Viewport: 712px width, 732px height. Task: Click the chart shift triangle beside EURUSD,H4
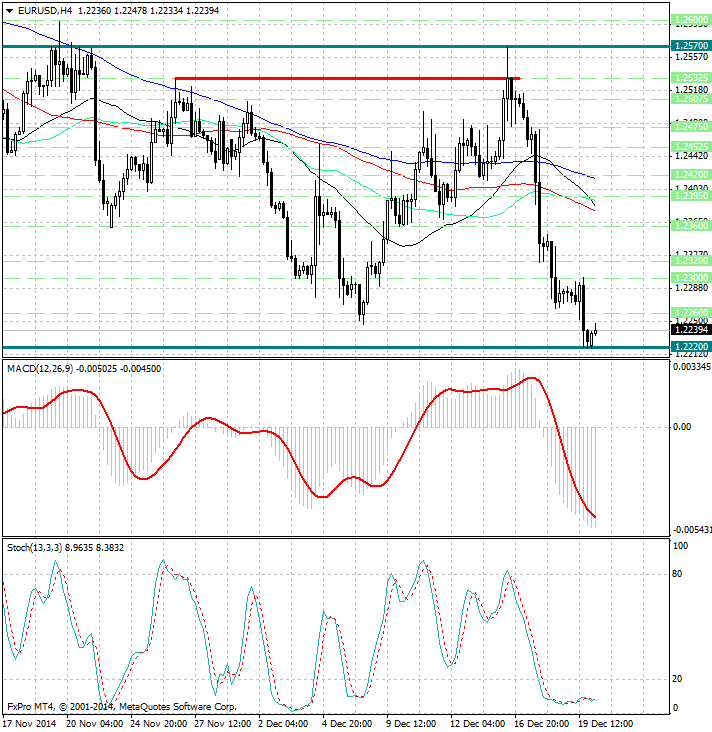(x=8, y=9)
